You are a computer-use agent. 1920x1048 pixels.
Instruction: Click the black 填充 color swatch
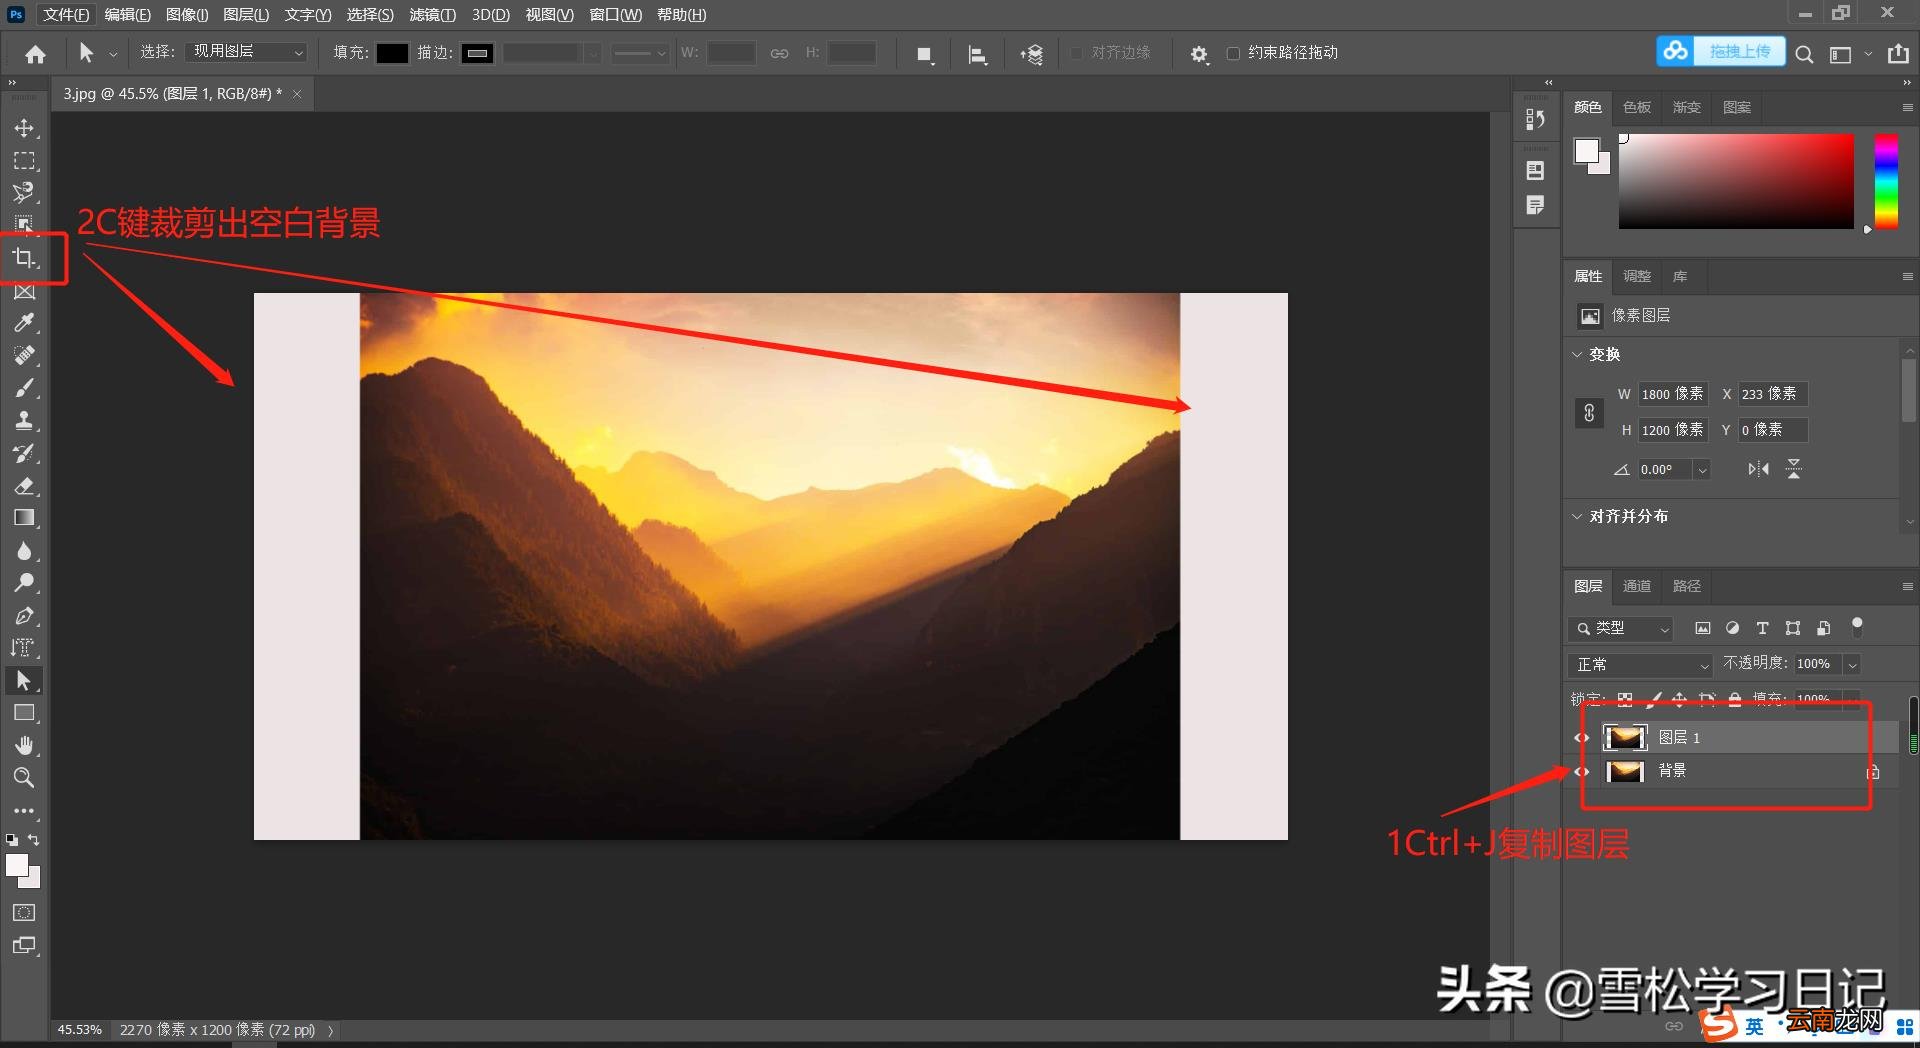point(392,53)
